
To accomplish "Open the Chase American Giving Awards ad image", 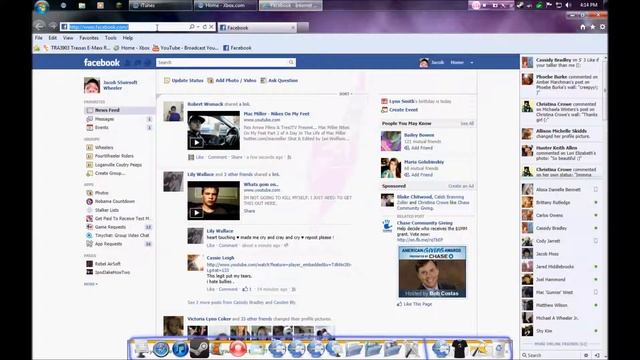I will point(432,272).
